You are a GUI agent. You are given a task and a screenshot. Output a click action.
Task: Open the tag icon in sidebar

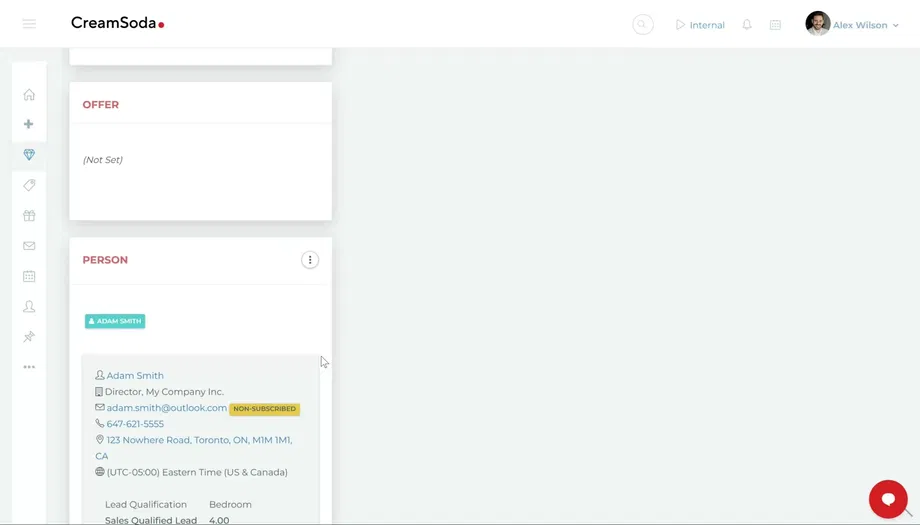click(29, 185)
